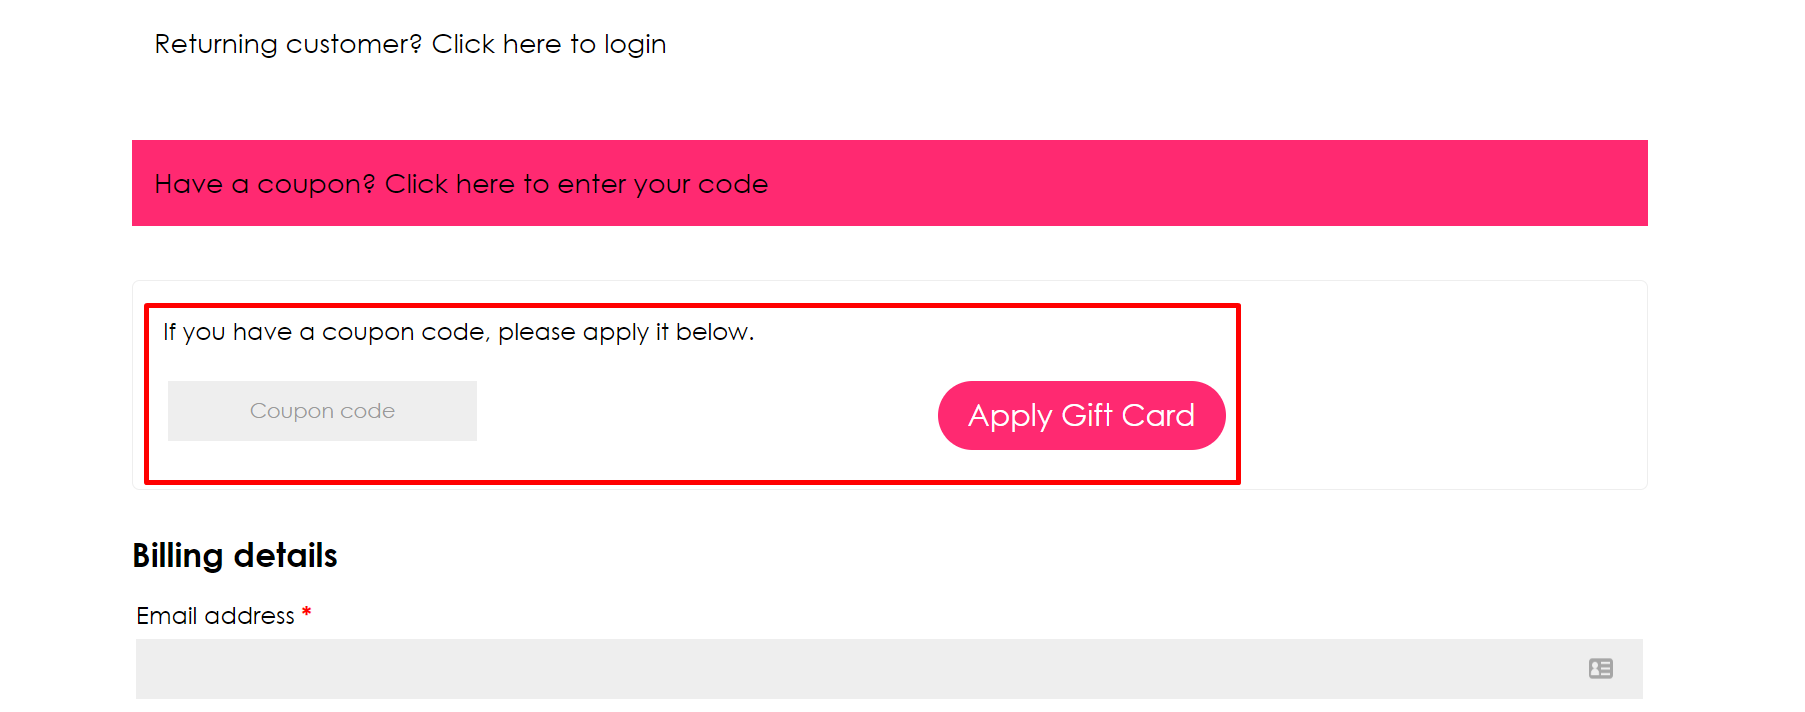
Task: Open the 'Click here to enter your code' section
Action: (x=460, y=183)
